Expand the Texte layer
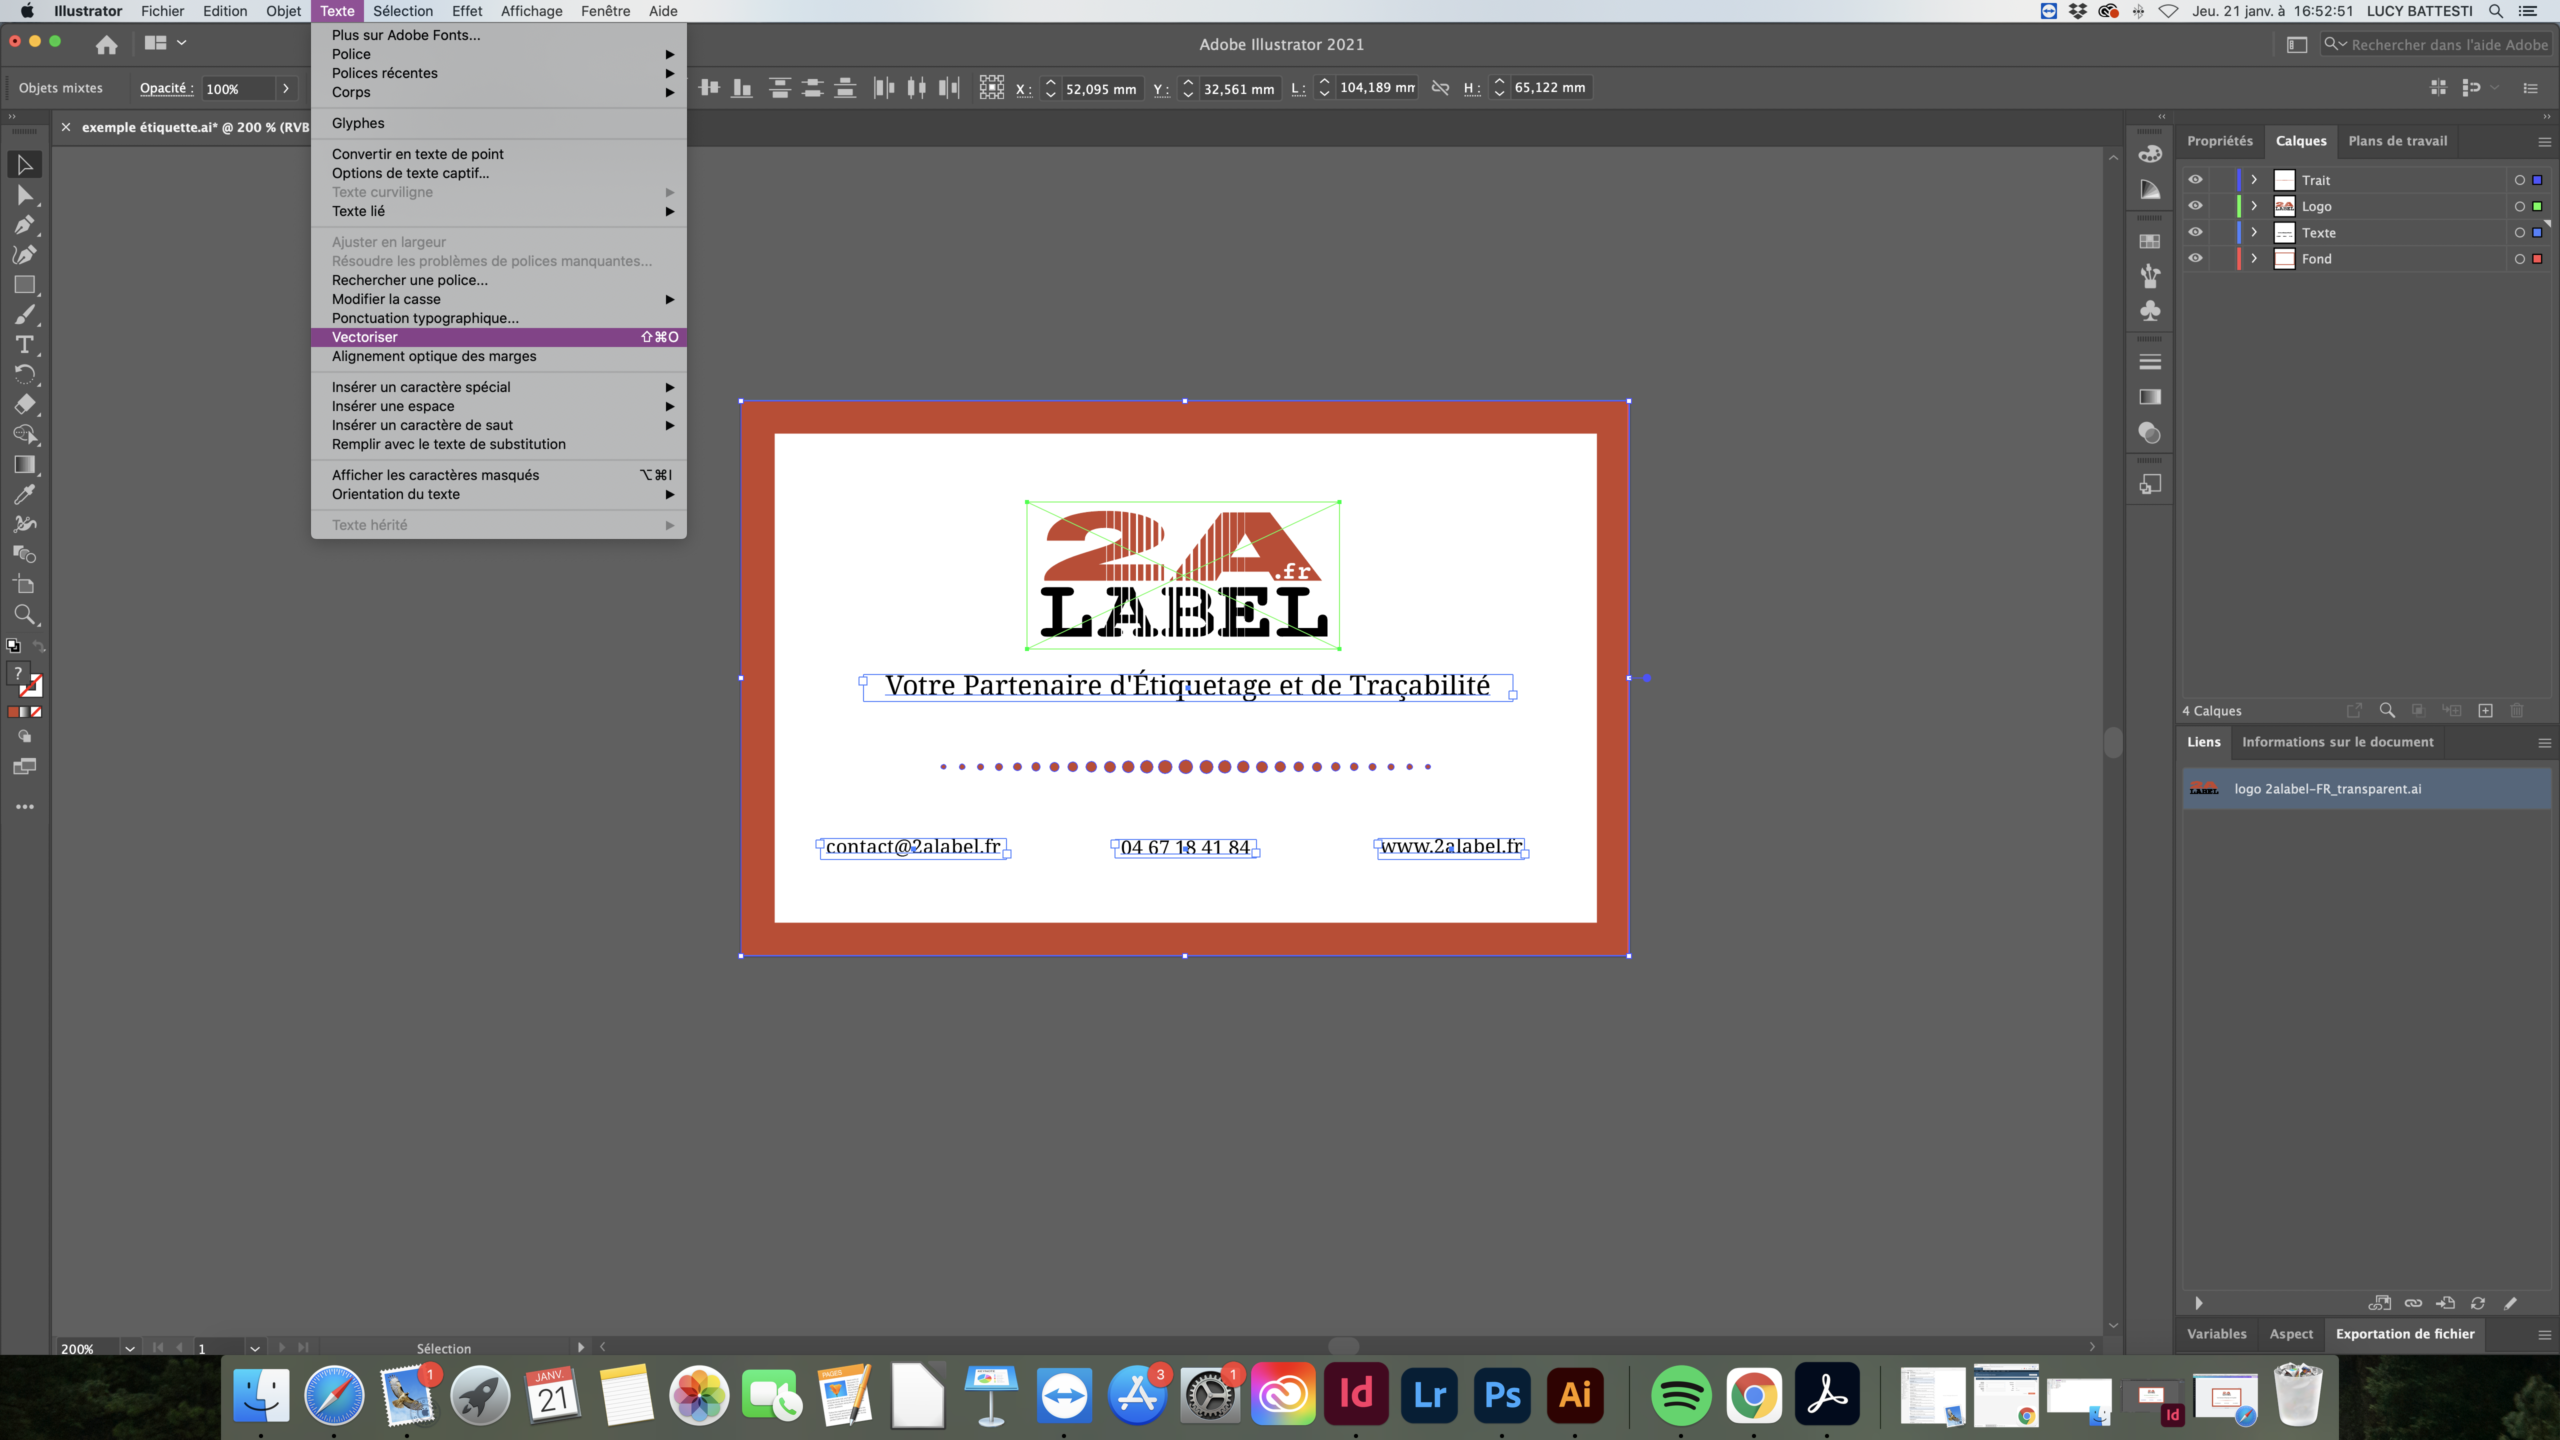Image resolution: width=2560 pixels, height=1440 pixels. tap(2254, 232)
